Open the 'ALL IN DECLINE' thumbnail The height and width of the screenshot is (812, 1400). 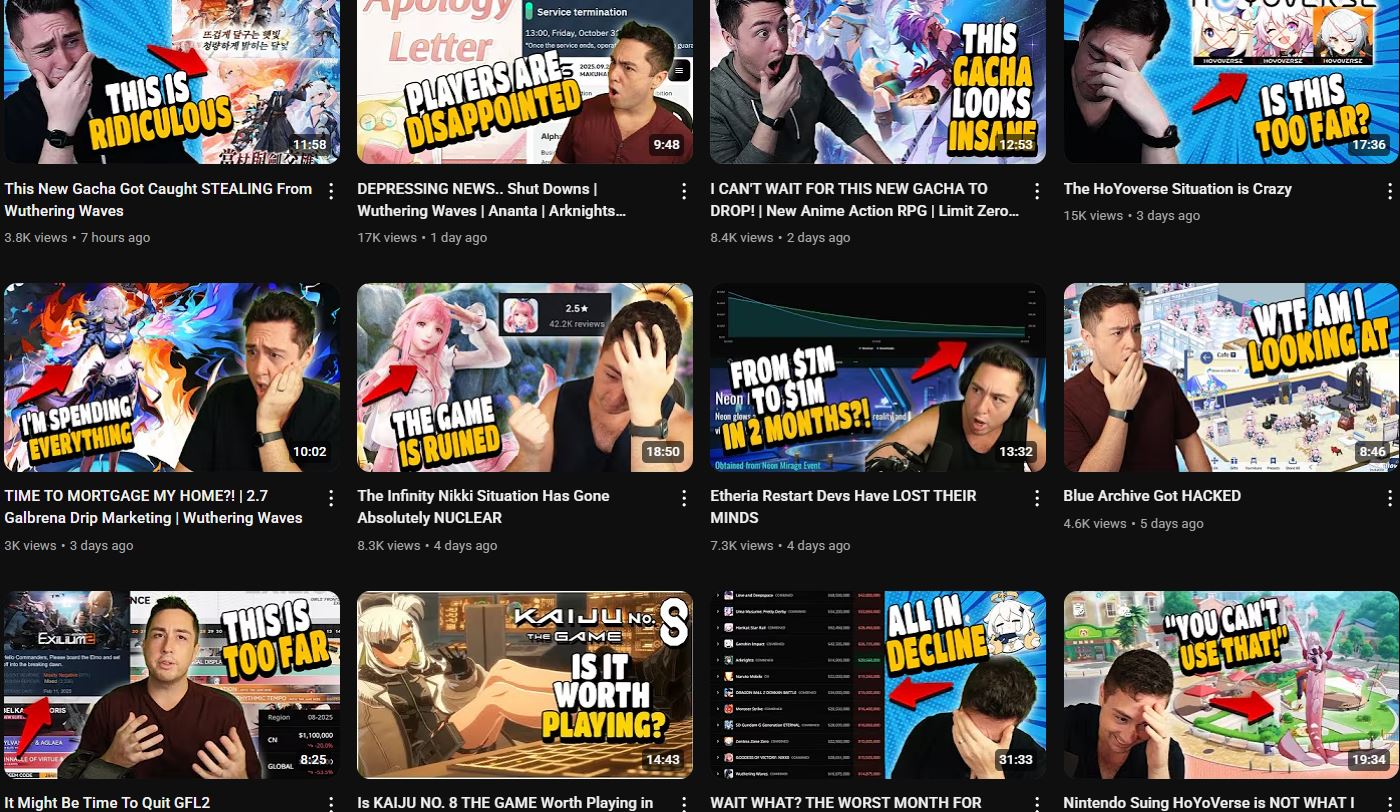pyautogui.click(x=878, y=685)
